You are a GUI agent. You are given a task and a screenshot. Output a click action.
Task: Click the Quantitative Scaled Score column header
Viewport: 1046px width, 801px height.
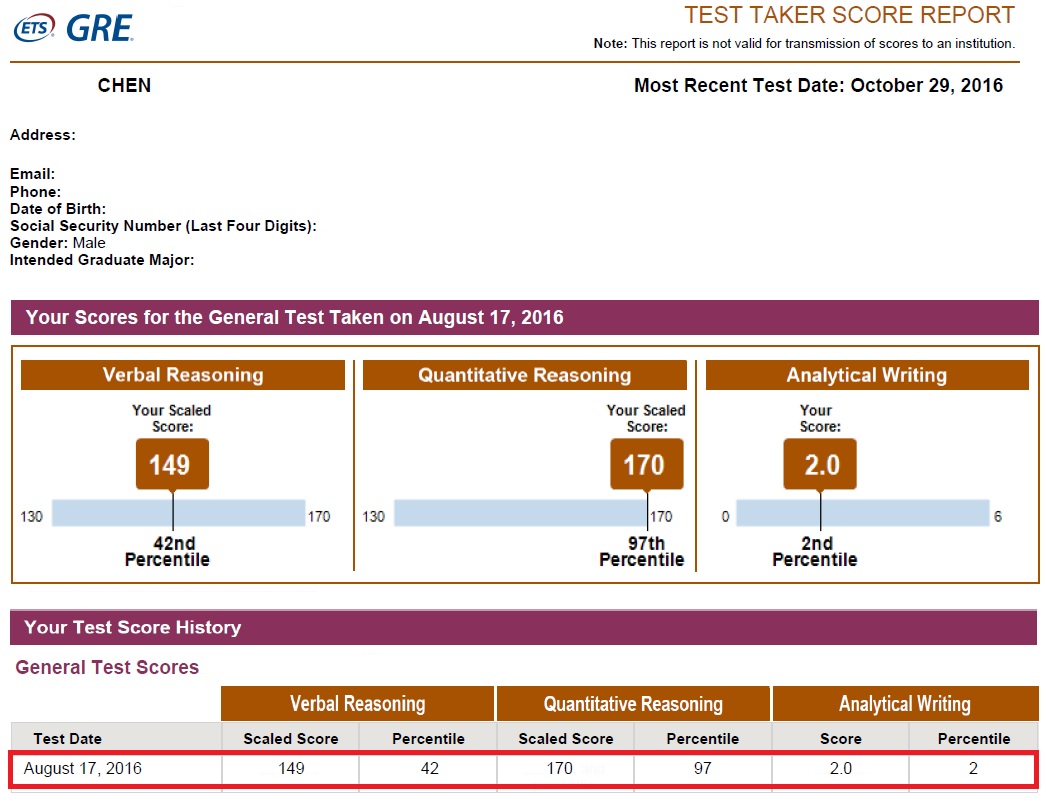tap(566, 739)
